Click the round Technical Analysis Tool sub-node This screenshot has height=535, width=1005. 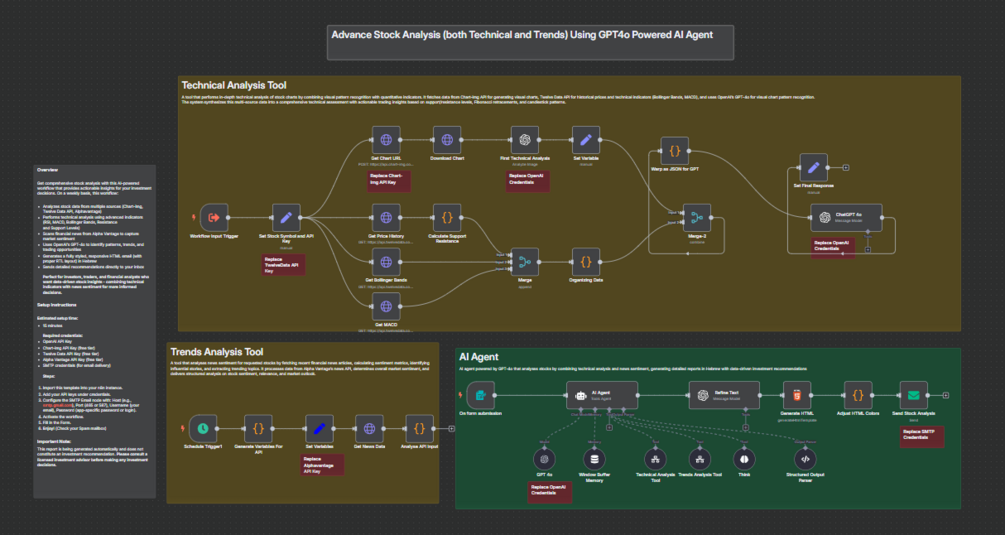point(655,459)
